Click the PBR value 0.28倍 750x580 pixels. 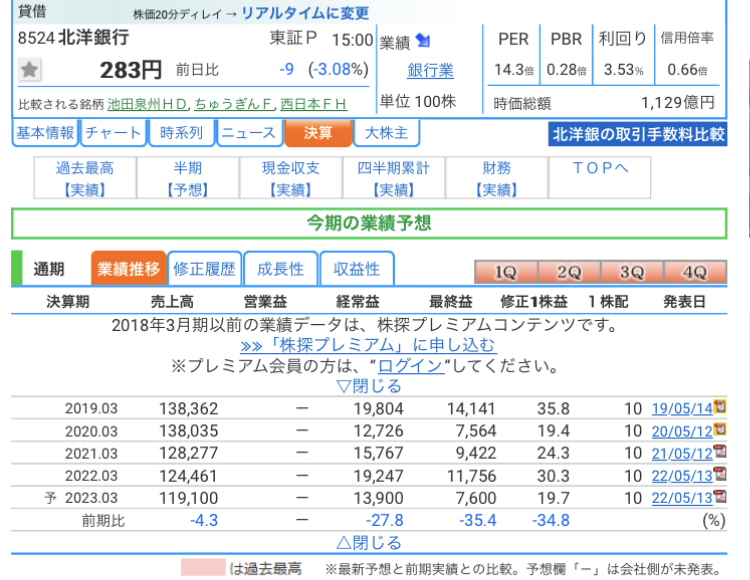click(566, 70)
